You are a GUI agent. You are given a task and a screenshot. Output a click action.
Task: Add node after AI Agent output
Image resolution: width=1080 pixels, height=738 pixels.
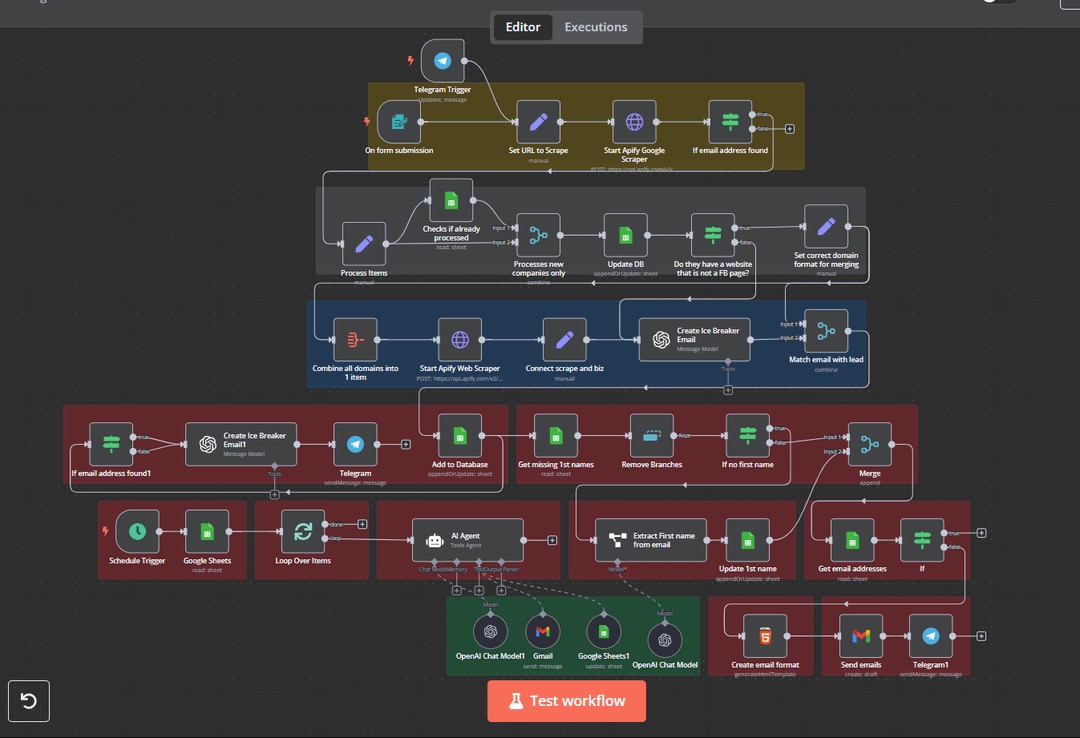point(552,540)
